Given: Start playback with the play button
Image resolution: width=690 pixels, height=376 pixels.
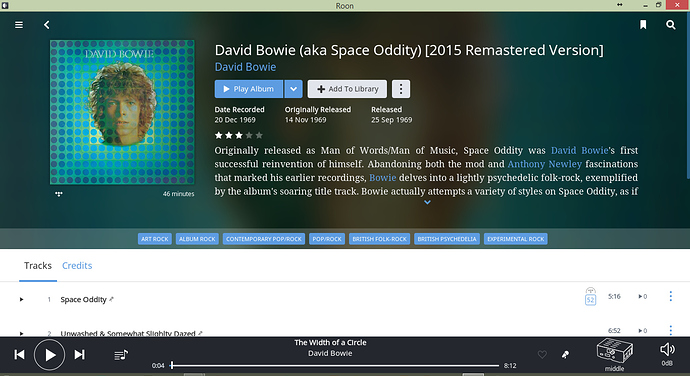Looking at the screenshot, I should click(x=50, y=355).
